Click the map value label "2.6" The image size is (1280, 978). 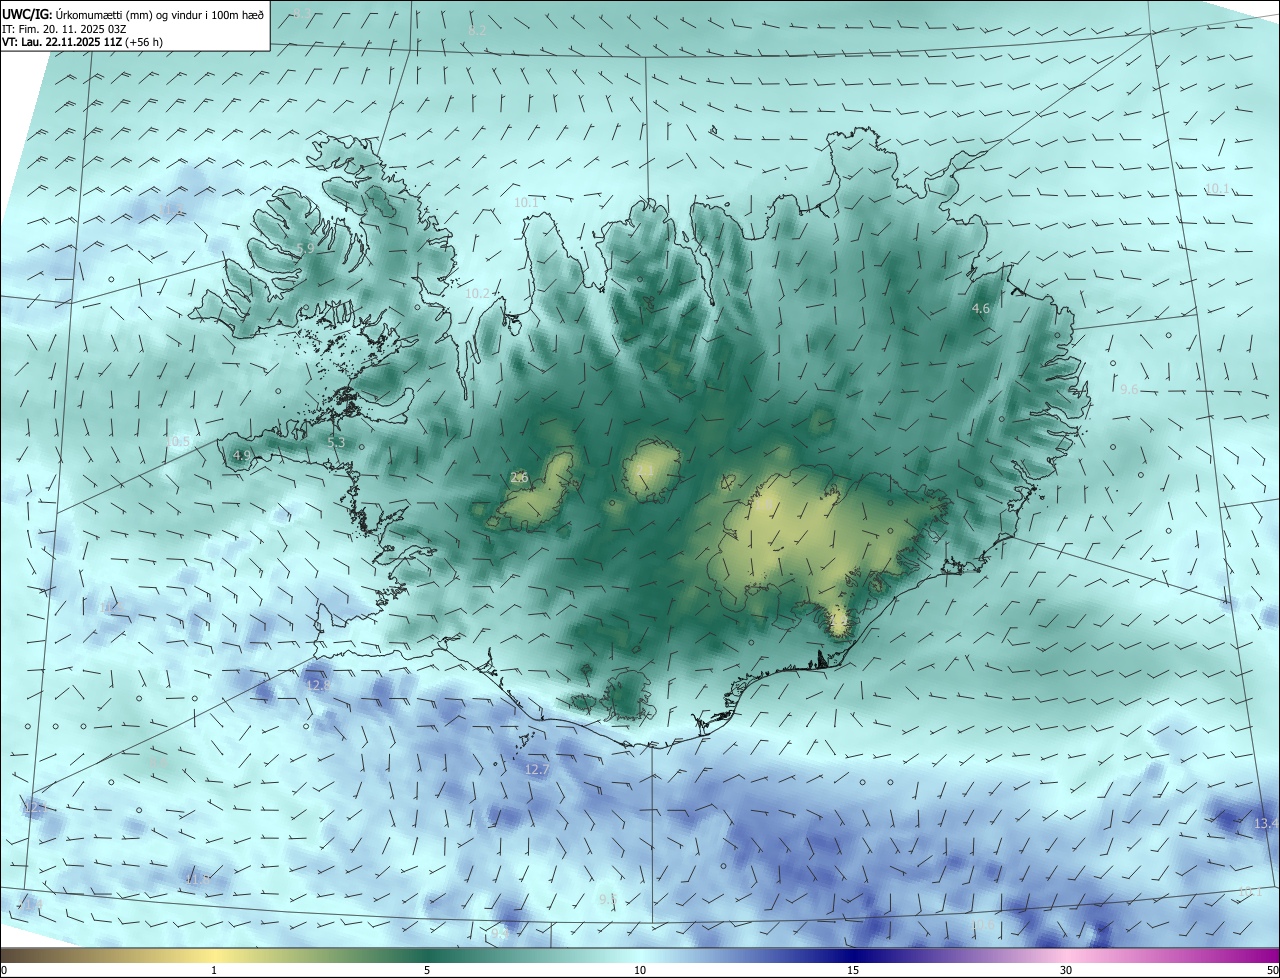(x=519, y=478)
